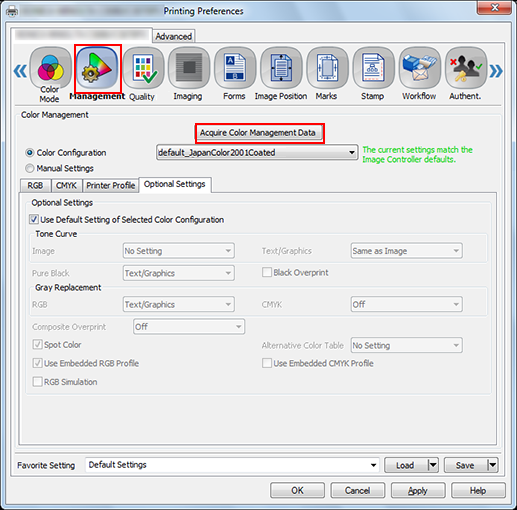The width and height of the screenshot is (517, 510).
Task: Open the Image Position icon
Action: [x=281, y=68]
